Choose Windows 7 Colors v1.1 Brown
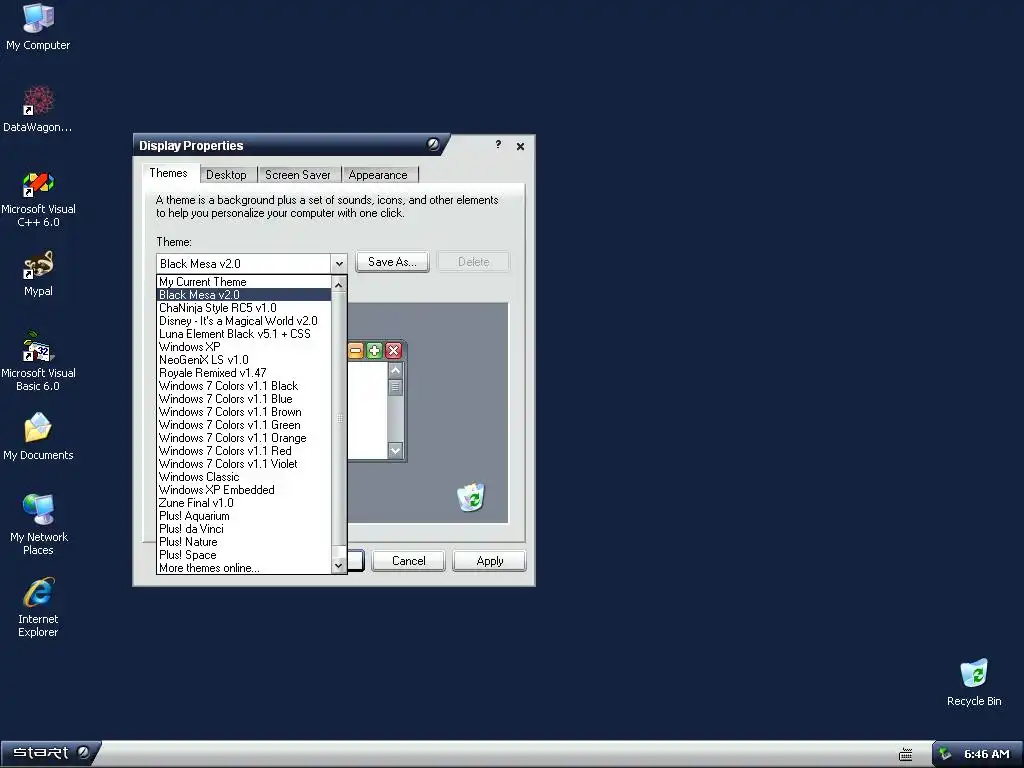The width and height of the screenshot is (1024, 768). (244, 412)
